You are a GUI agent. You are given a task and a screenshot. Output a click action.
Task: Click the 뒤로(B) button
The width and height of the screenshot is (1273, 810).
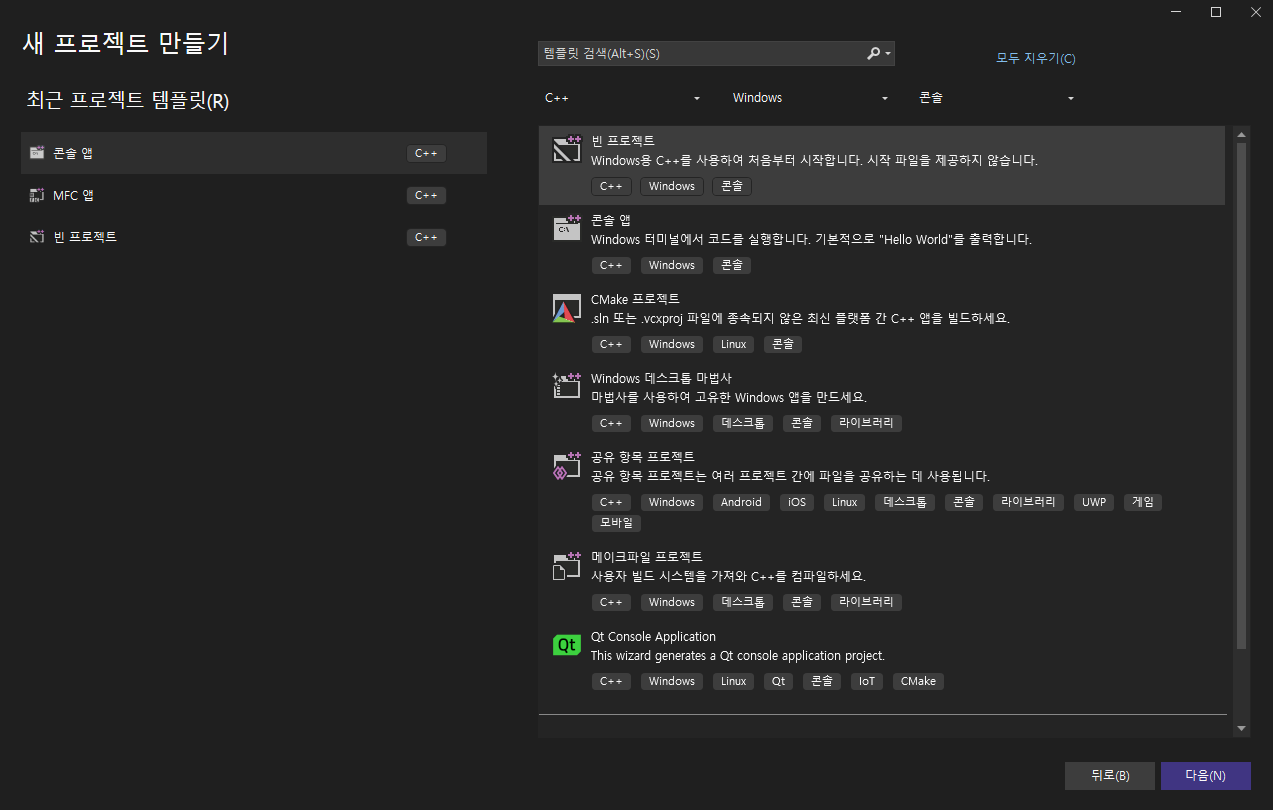[x=1110, y=776]
